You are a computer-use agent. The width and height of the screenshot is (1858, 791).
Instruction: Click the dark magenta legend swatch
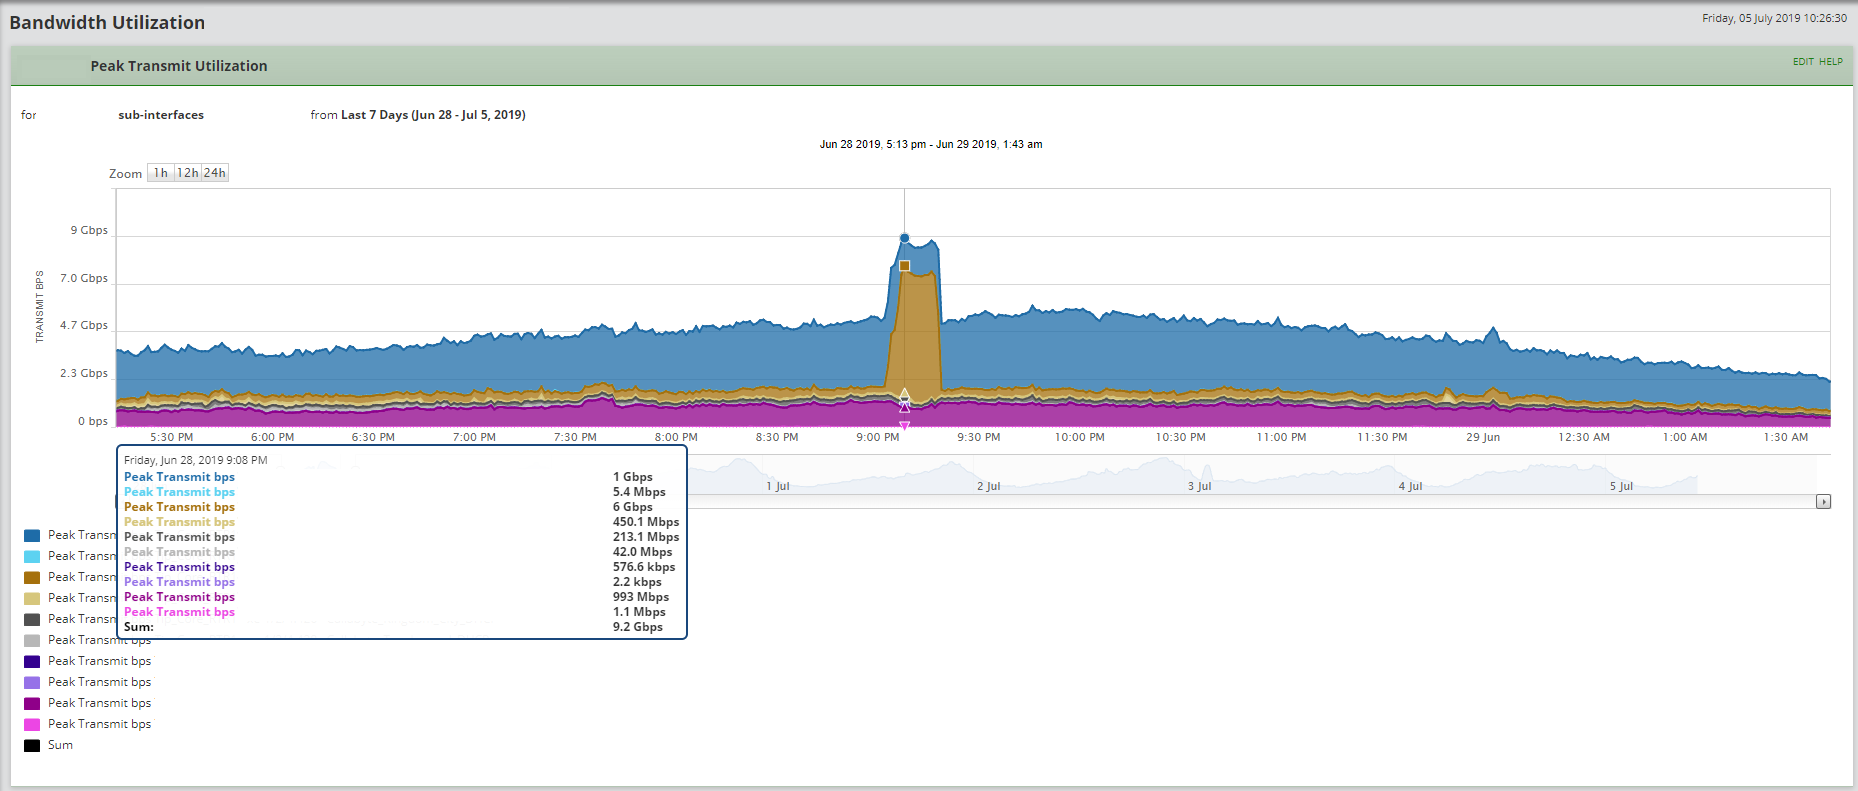click(32, 704)
